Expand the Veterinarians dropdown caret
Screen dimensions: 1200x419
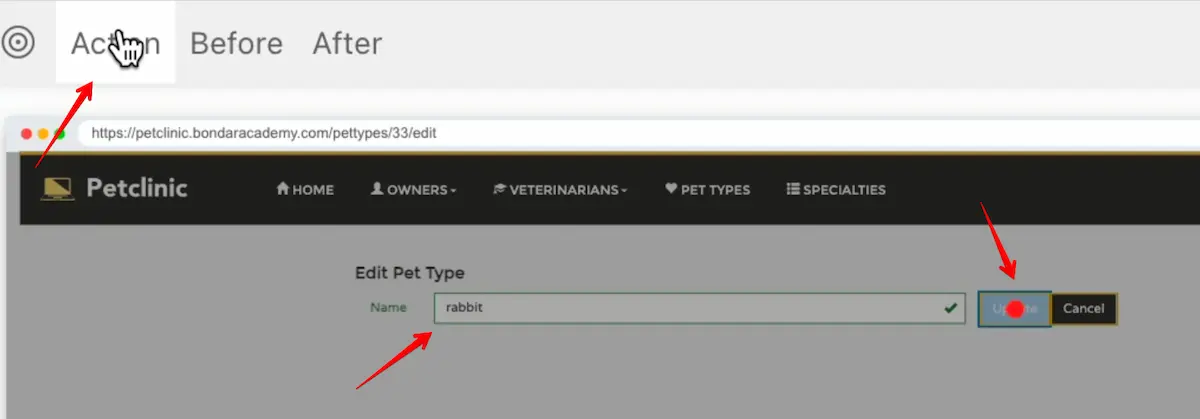click(624, 190)
